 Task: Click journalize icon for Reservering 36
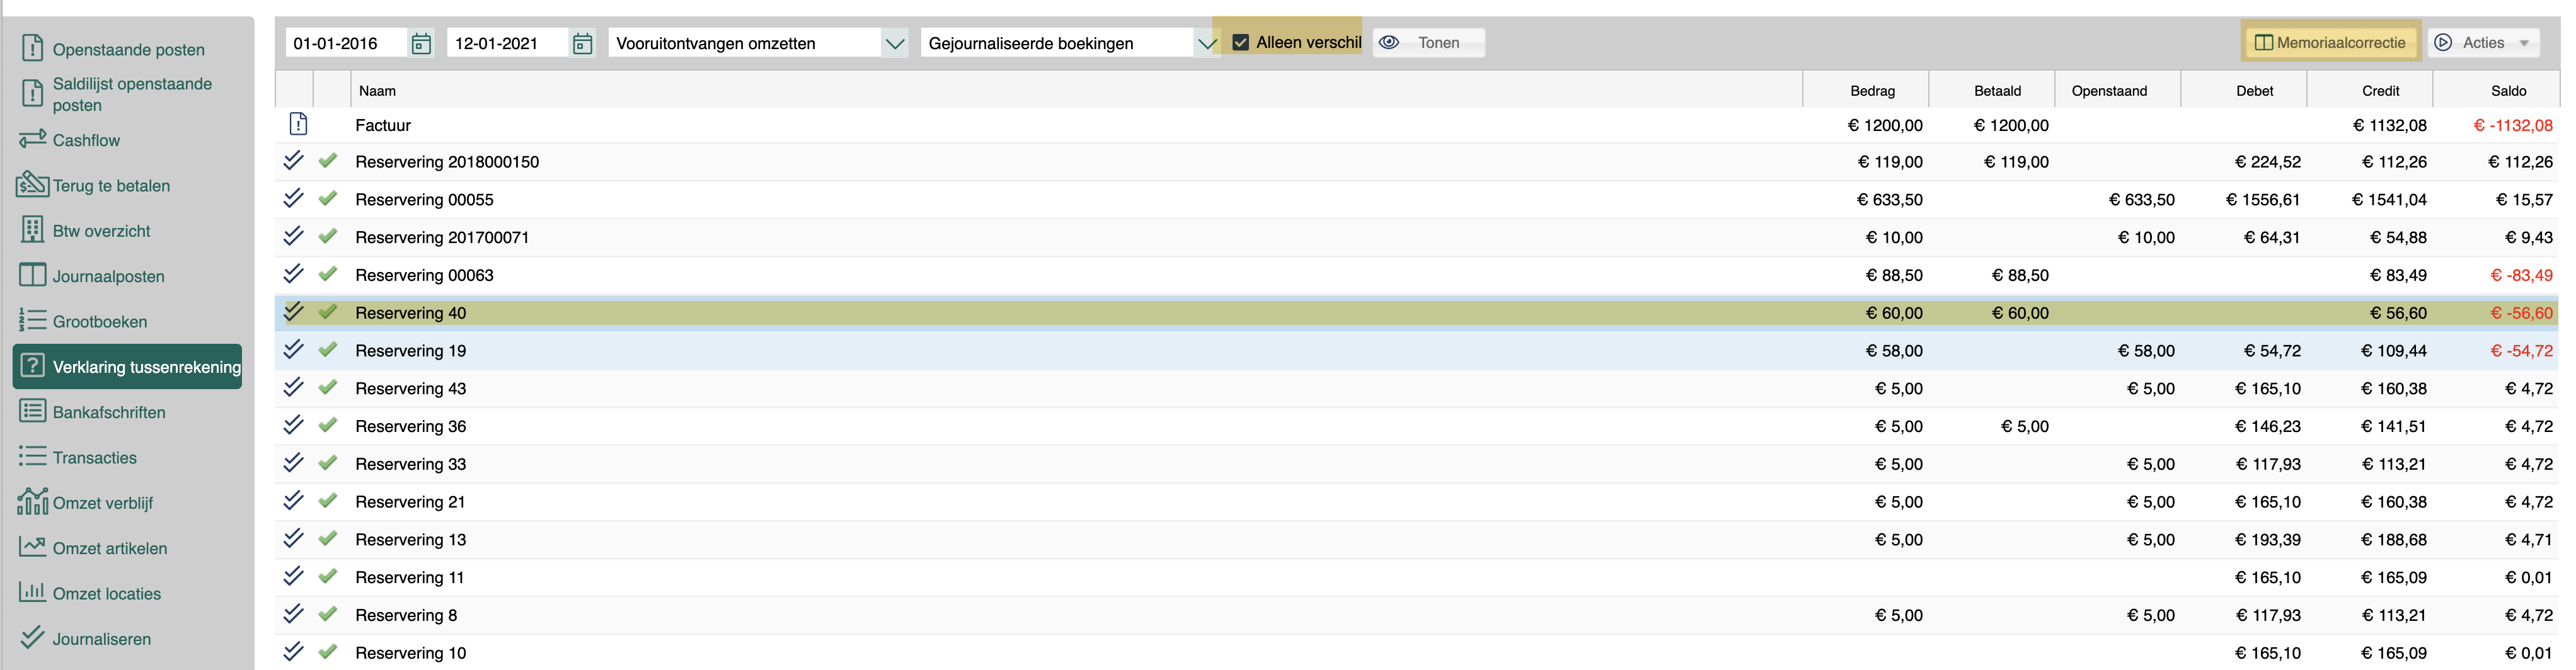[293, 425]
